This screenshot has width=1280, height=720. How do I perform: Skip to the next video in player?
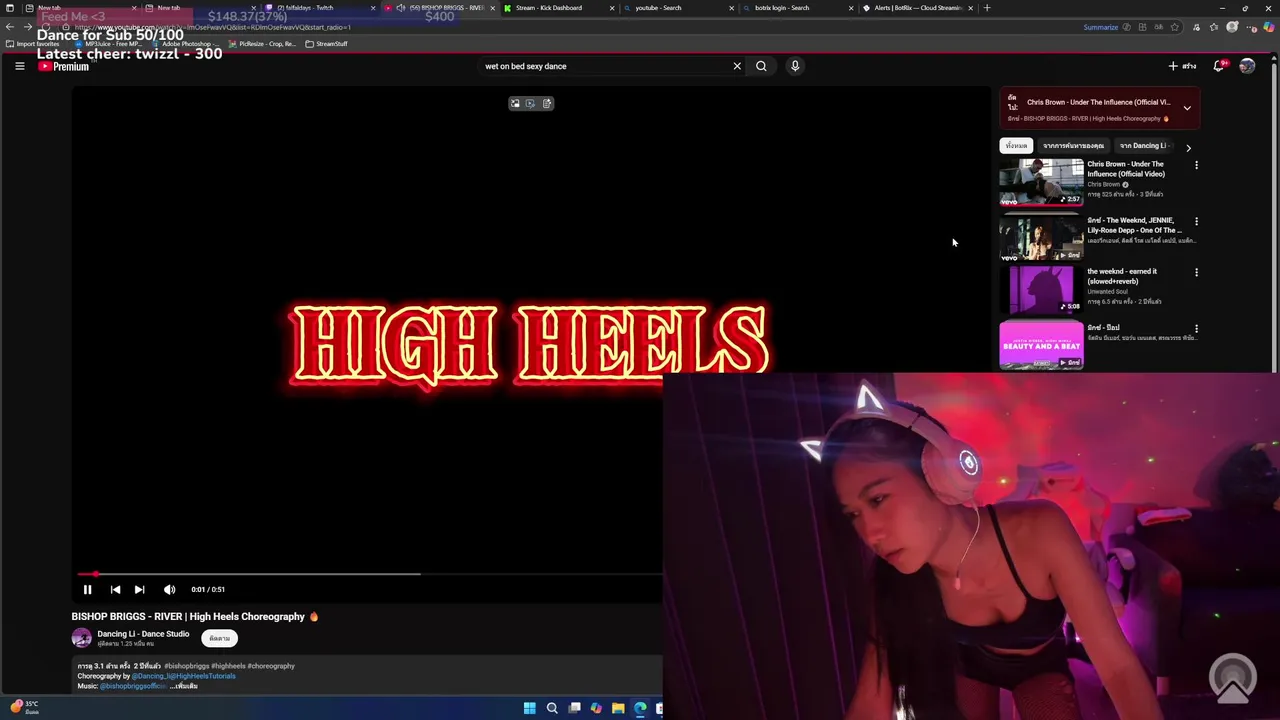point(139,589)
